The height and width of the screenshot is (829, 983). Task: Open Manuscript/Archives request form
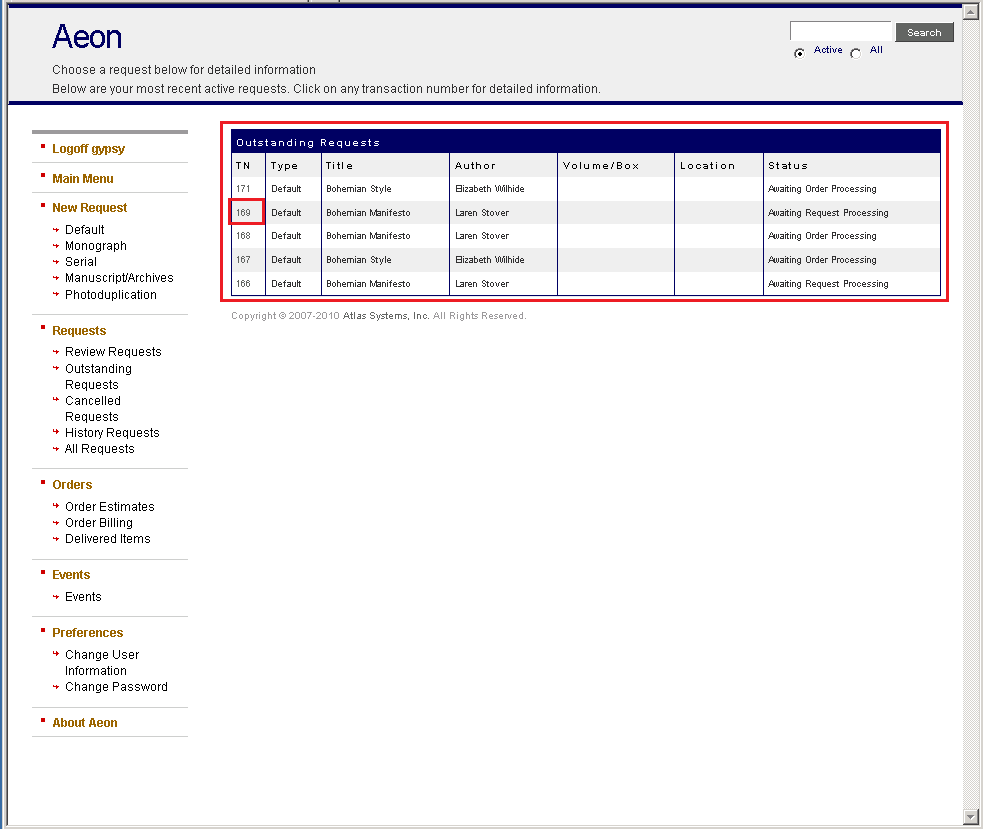click(119, 278)
